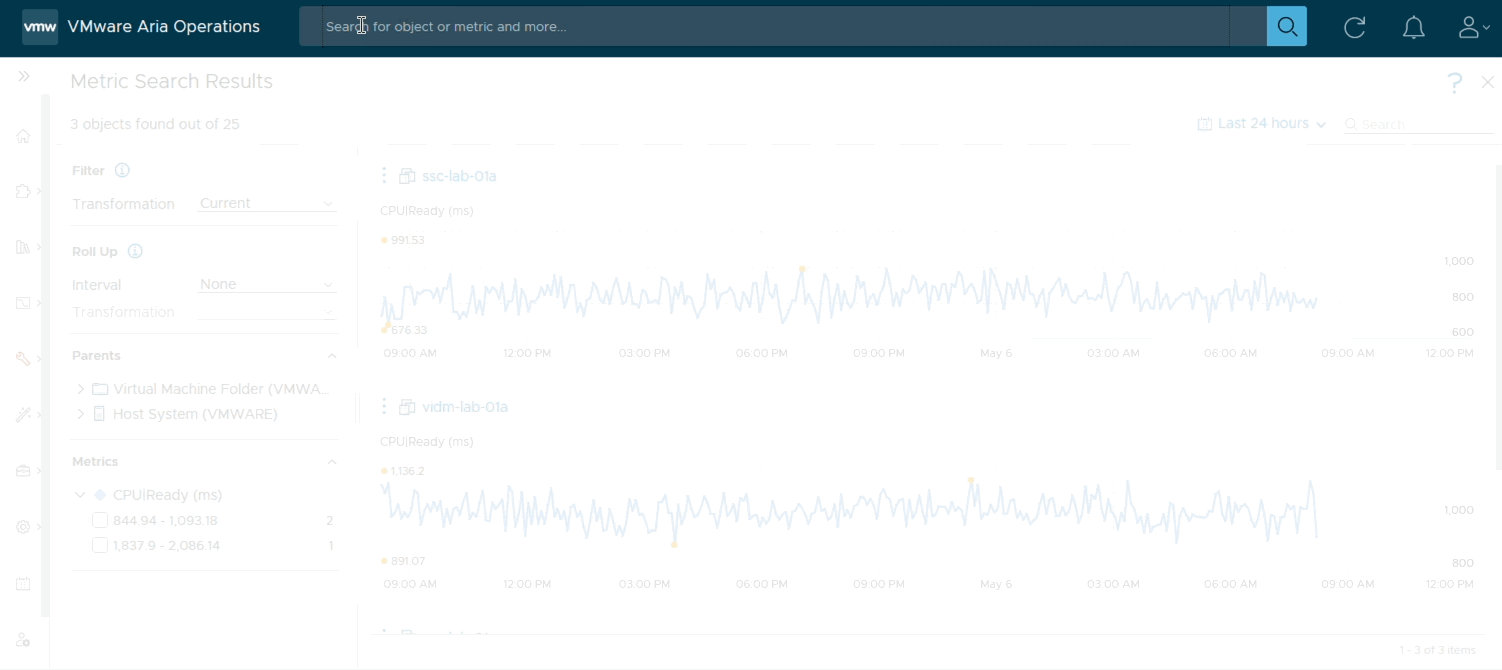Expand Virtual Machine Folder tree node
The width and height of the screenshot is (1502, 670).
click(81, 389)
